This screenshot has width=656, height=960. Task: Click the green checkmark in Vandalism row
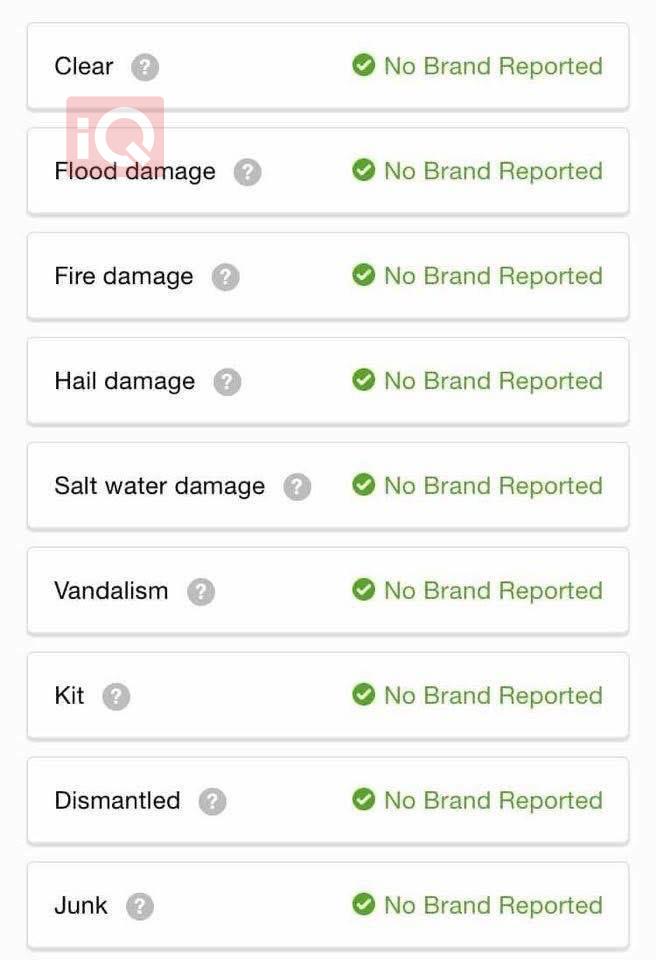pyautogui.click(x=363, y=590)
